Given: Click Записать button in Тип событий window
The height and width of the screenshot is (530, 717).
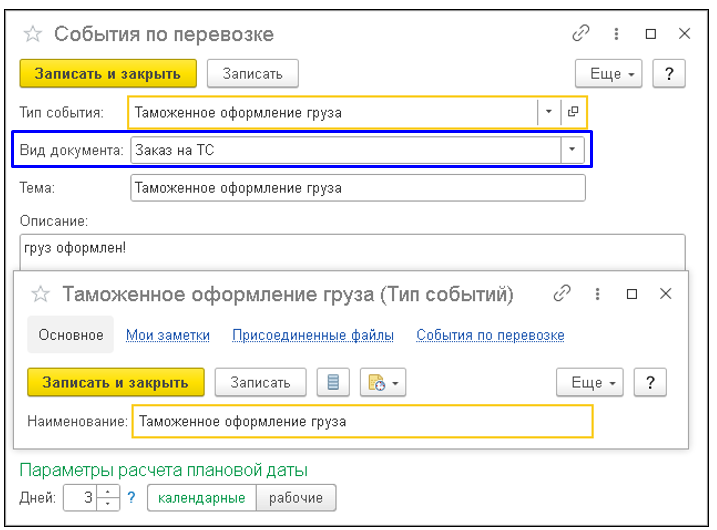Looking at the screenshot, I should tap(260, 382).
